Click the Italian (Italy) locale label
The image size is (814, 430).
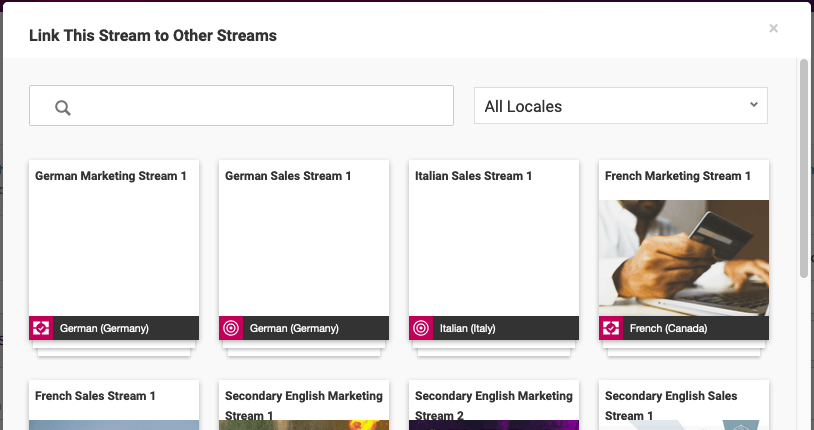(468, 328)
